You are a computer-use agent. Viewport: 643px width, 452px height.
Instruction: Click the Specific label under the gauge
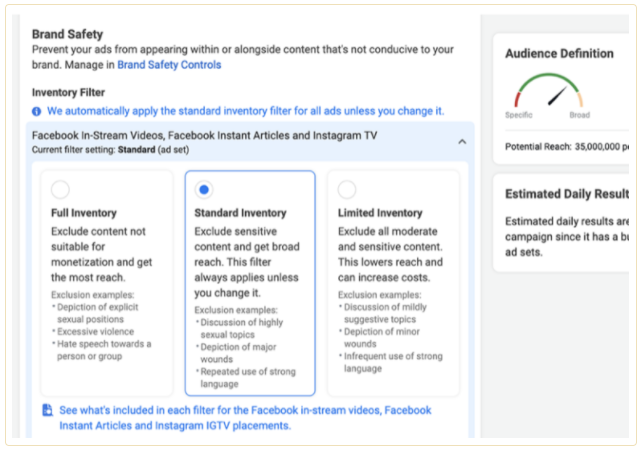(519, 115)
